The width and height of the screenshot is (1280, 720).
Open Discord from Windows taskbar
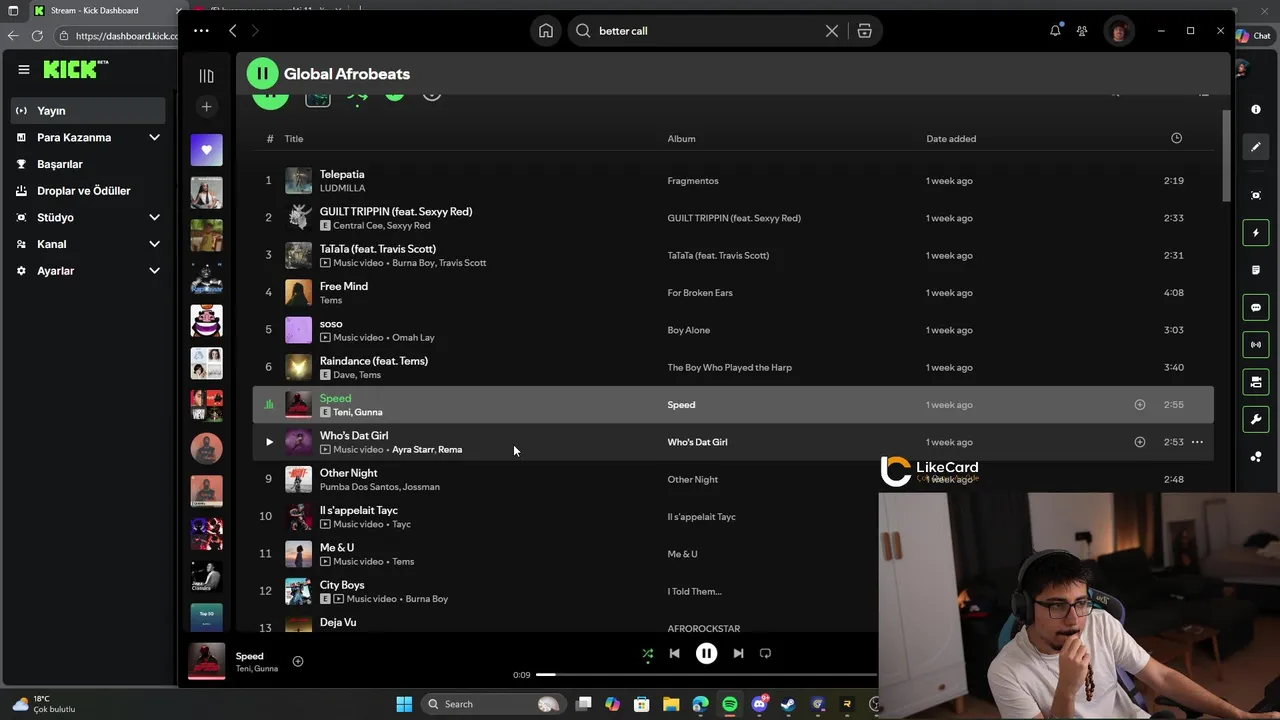[x=759, y=704]
